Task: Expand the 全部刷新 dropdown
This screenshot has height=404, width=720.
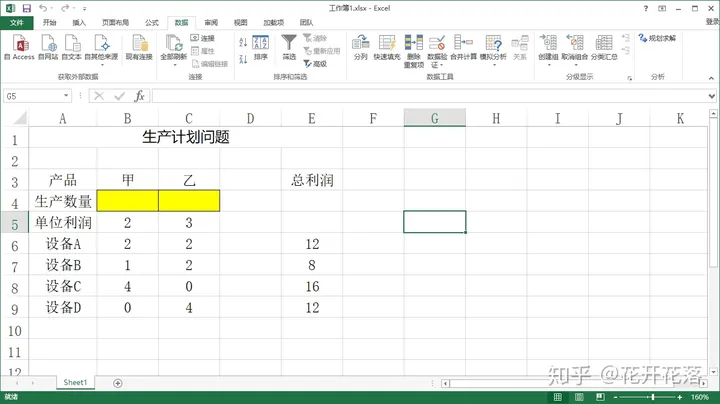Action: tap(173, 64)
